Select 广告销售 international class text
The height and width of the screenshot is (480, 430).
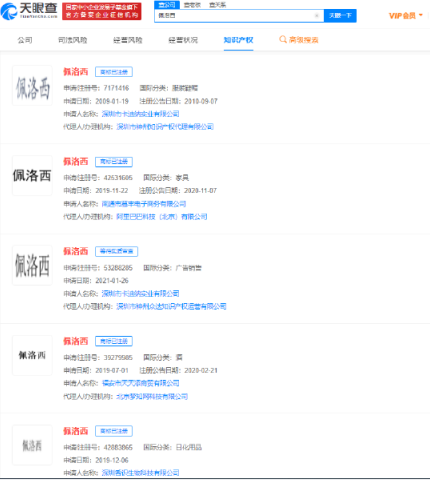(x=189, y=268)
